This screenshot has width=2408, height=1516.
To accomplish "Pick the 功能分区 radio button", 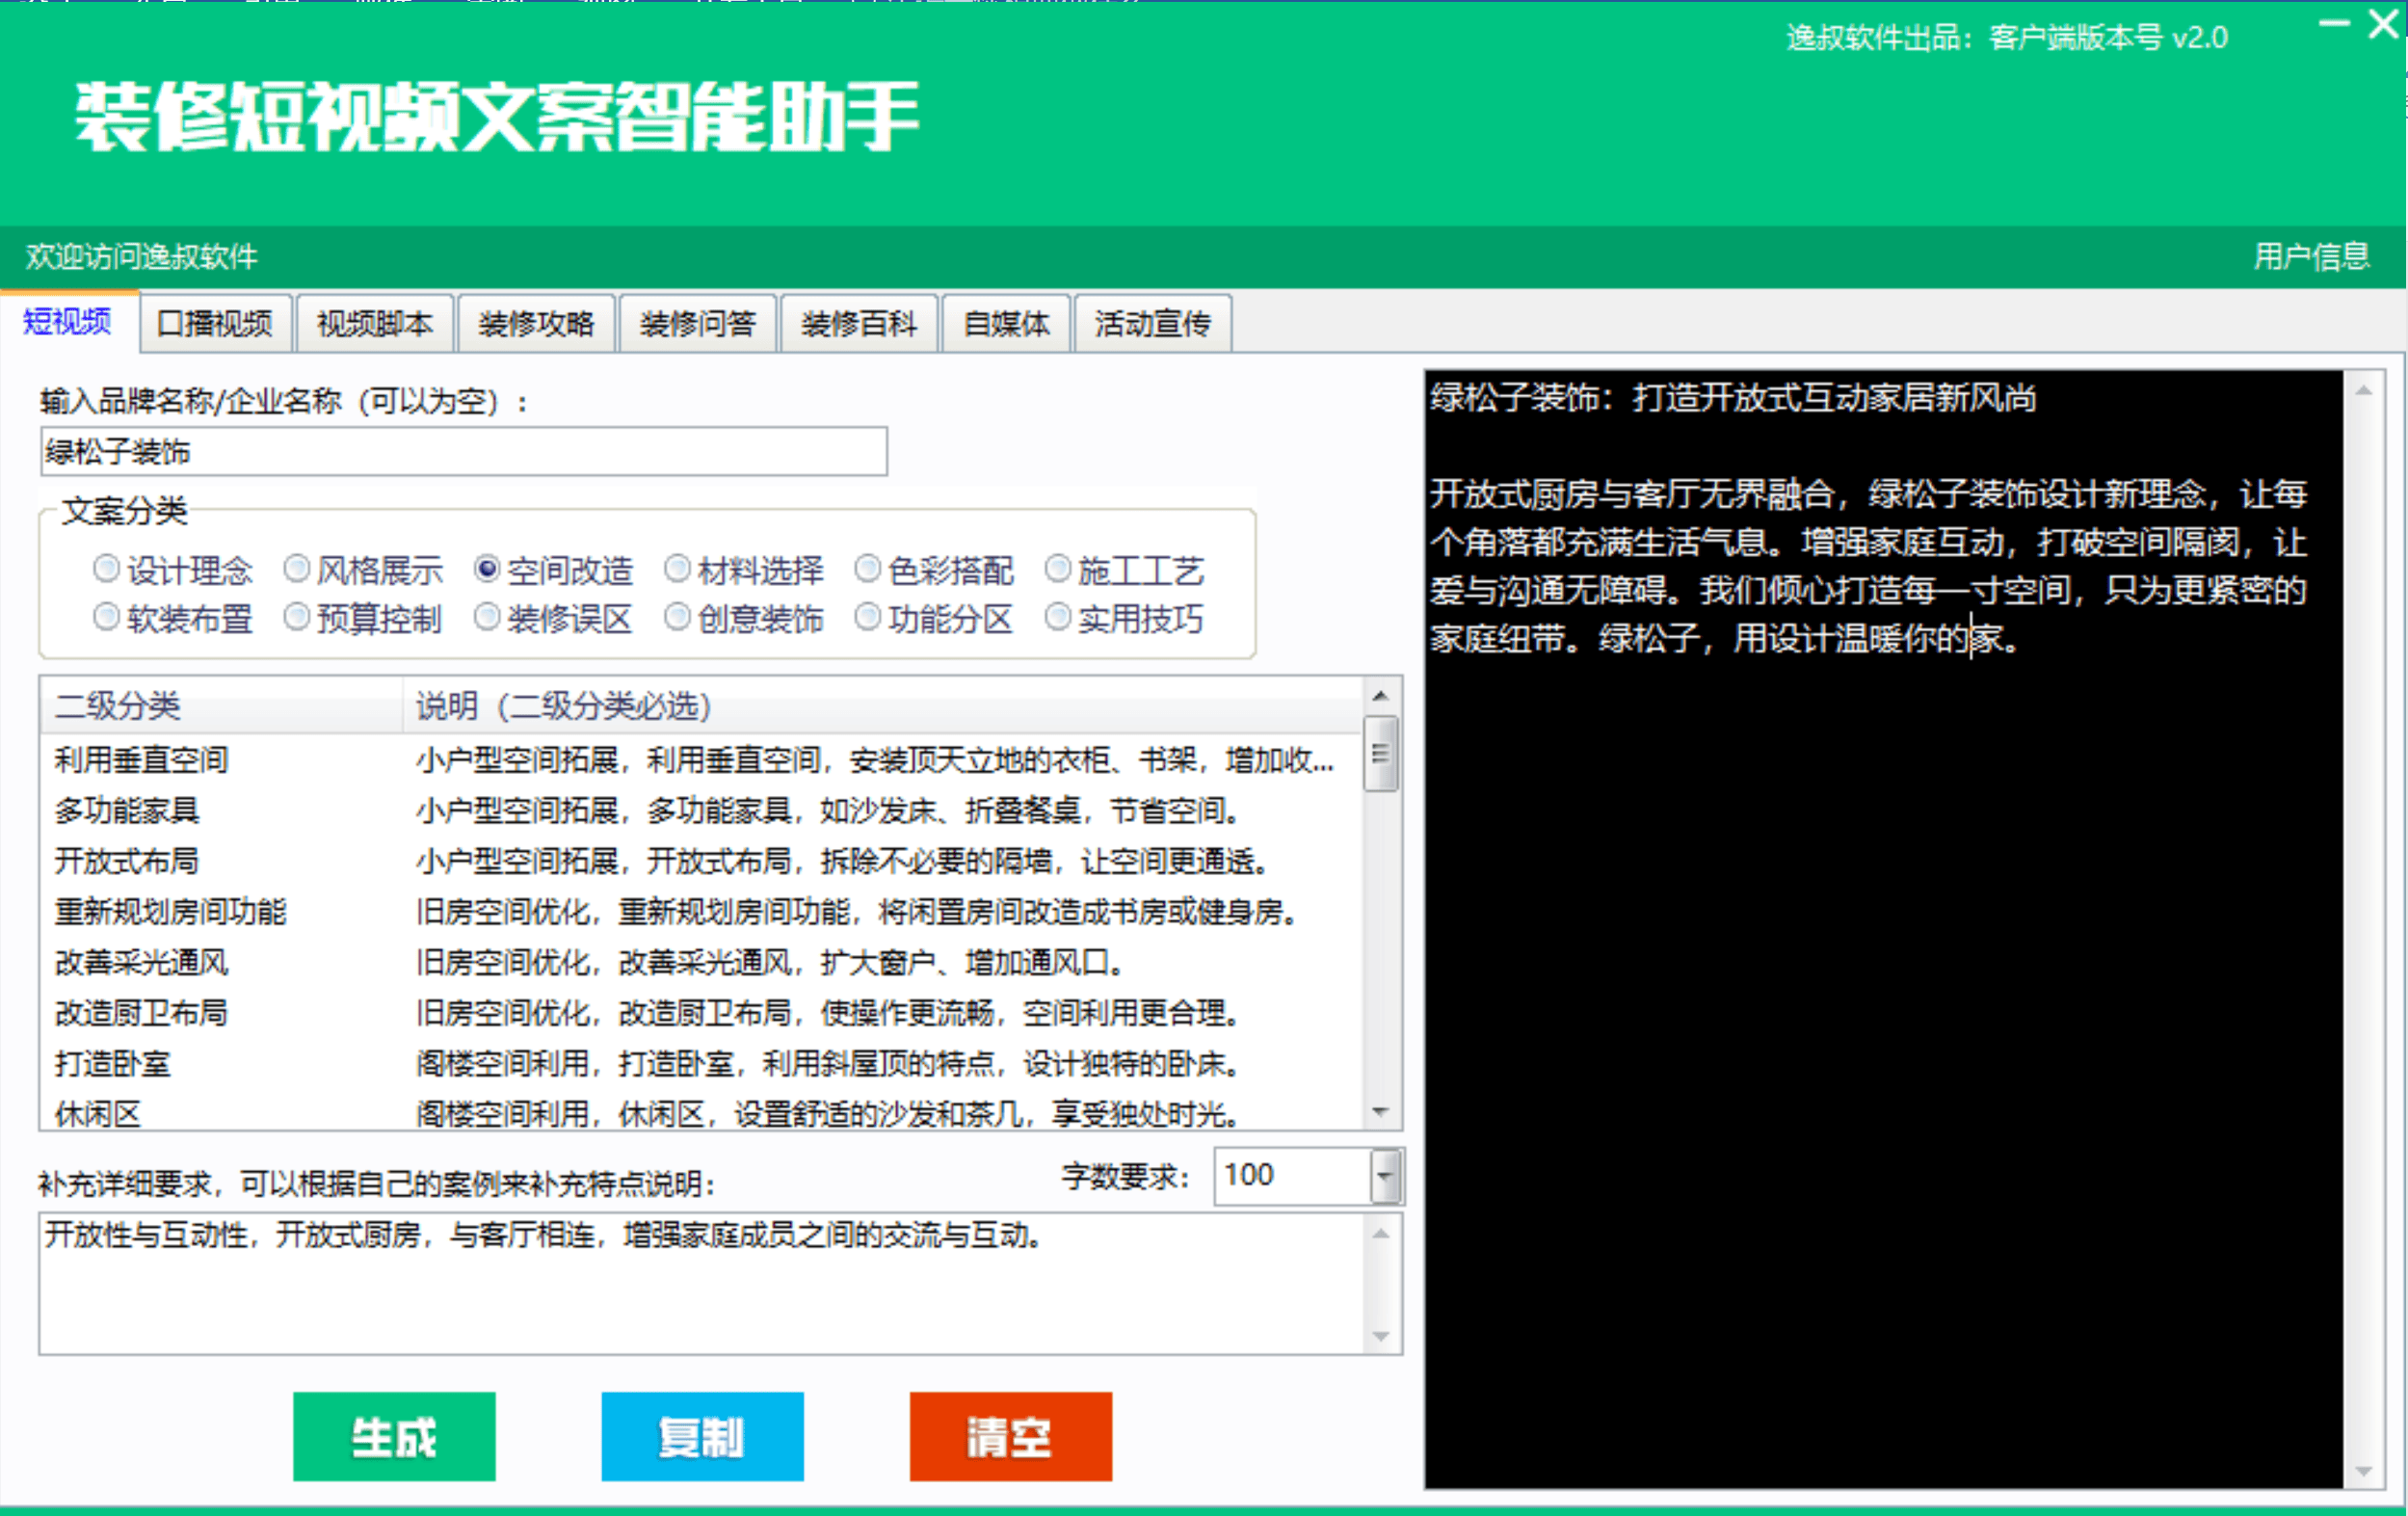I will click(868, 618).
